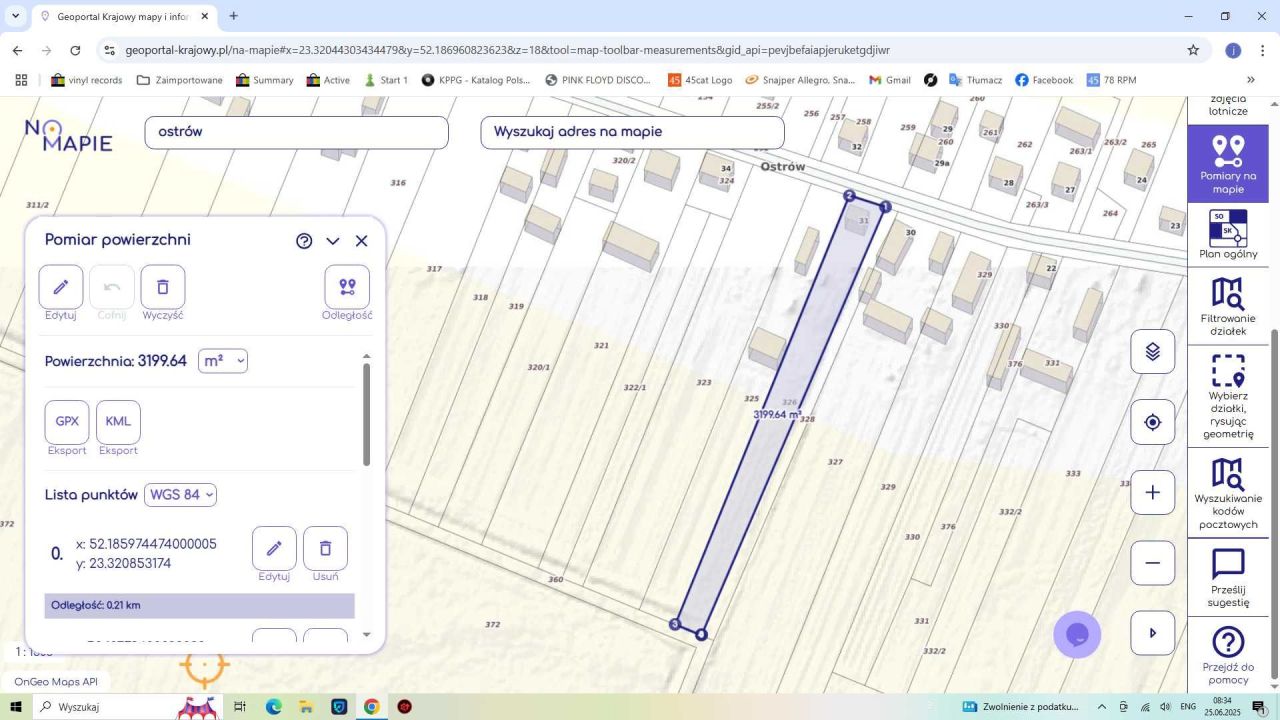Screen dimensions: 1280x720
Task: Open the m² area unit dropdown
Action: click(x=223, y=361)
